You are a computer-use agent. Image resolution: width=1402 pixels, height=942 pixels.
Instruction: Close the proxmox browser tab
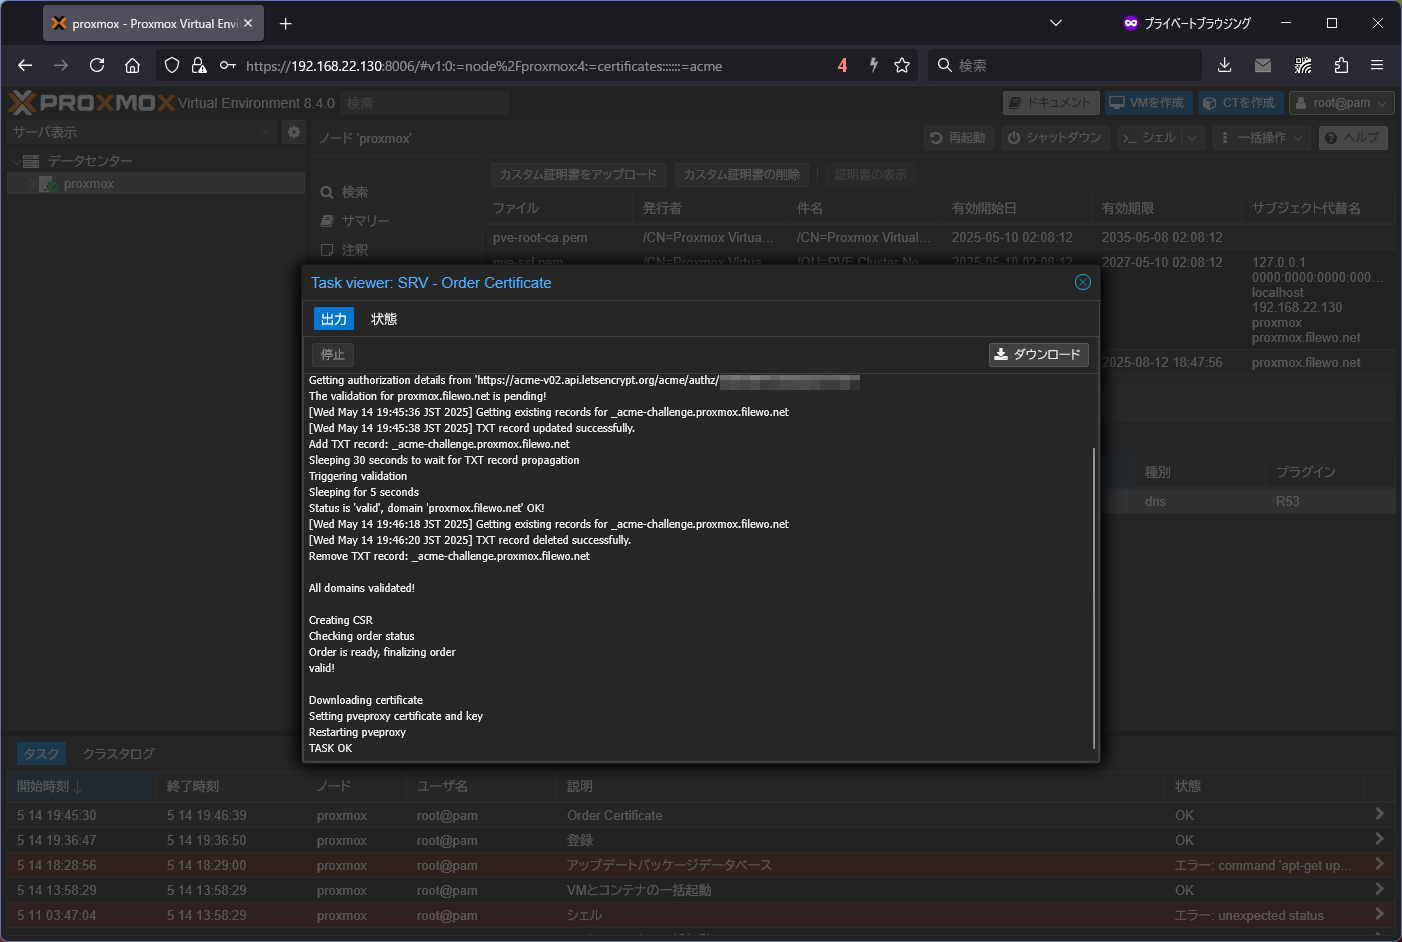coord(248,23)
